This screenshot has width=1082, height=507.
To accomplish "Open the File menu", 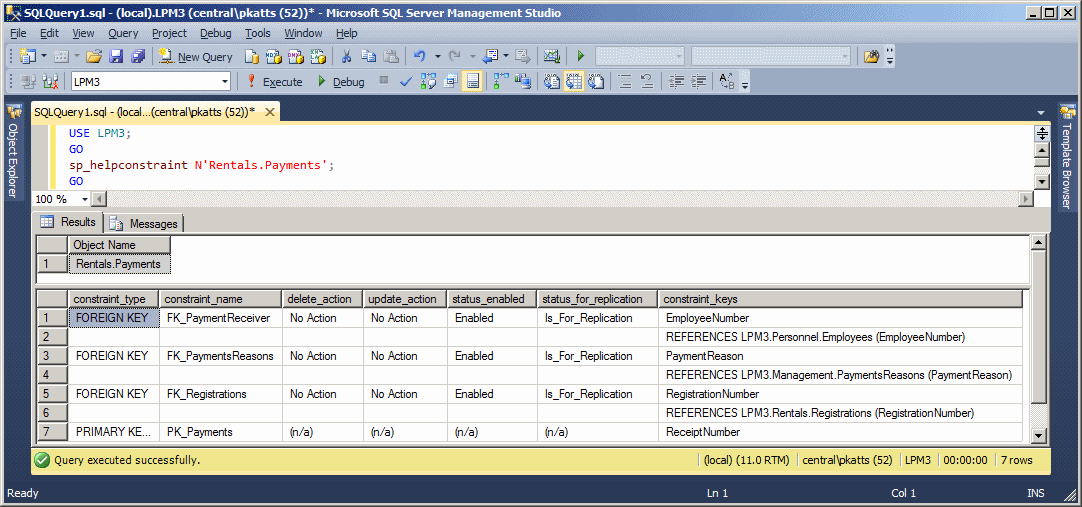I will [19, 33].
